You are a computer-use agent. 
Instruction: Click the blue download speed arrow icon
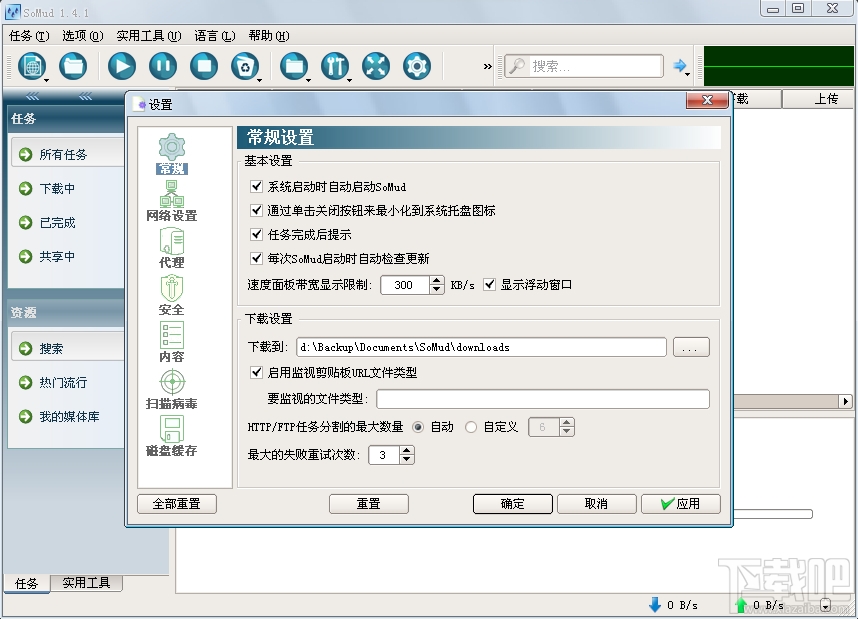(654, 604)
